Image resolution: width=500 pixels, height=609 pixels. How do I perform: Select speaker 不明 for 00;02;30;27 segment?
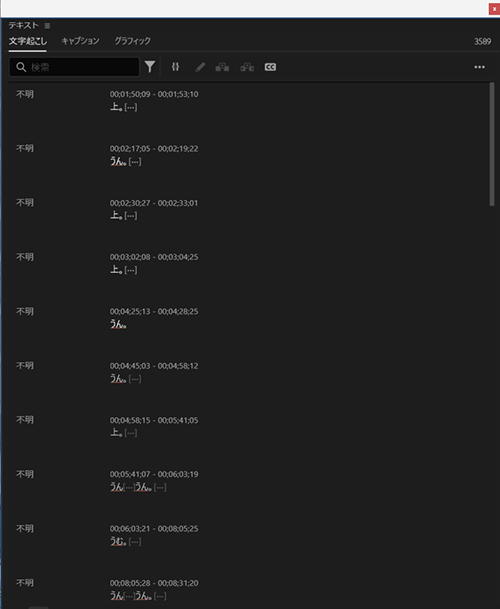(25, 203)
